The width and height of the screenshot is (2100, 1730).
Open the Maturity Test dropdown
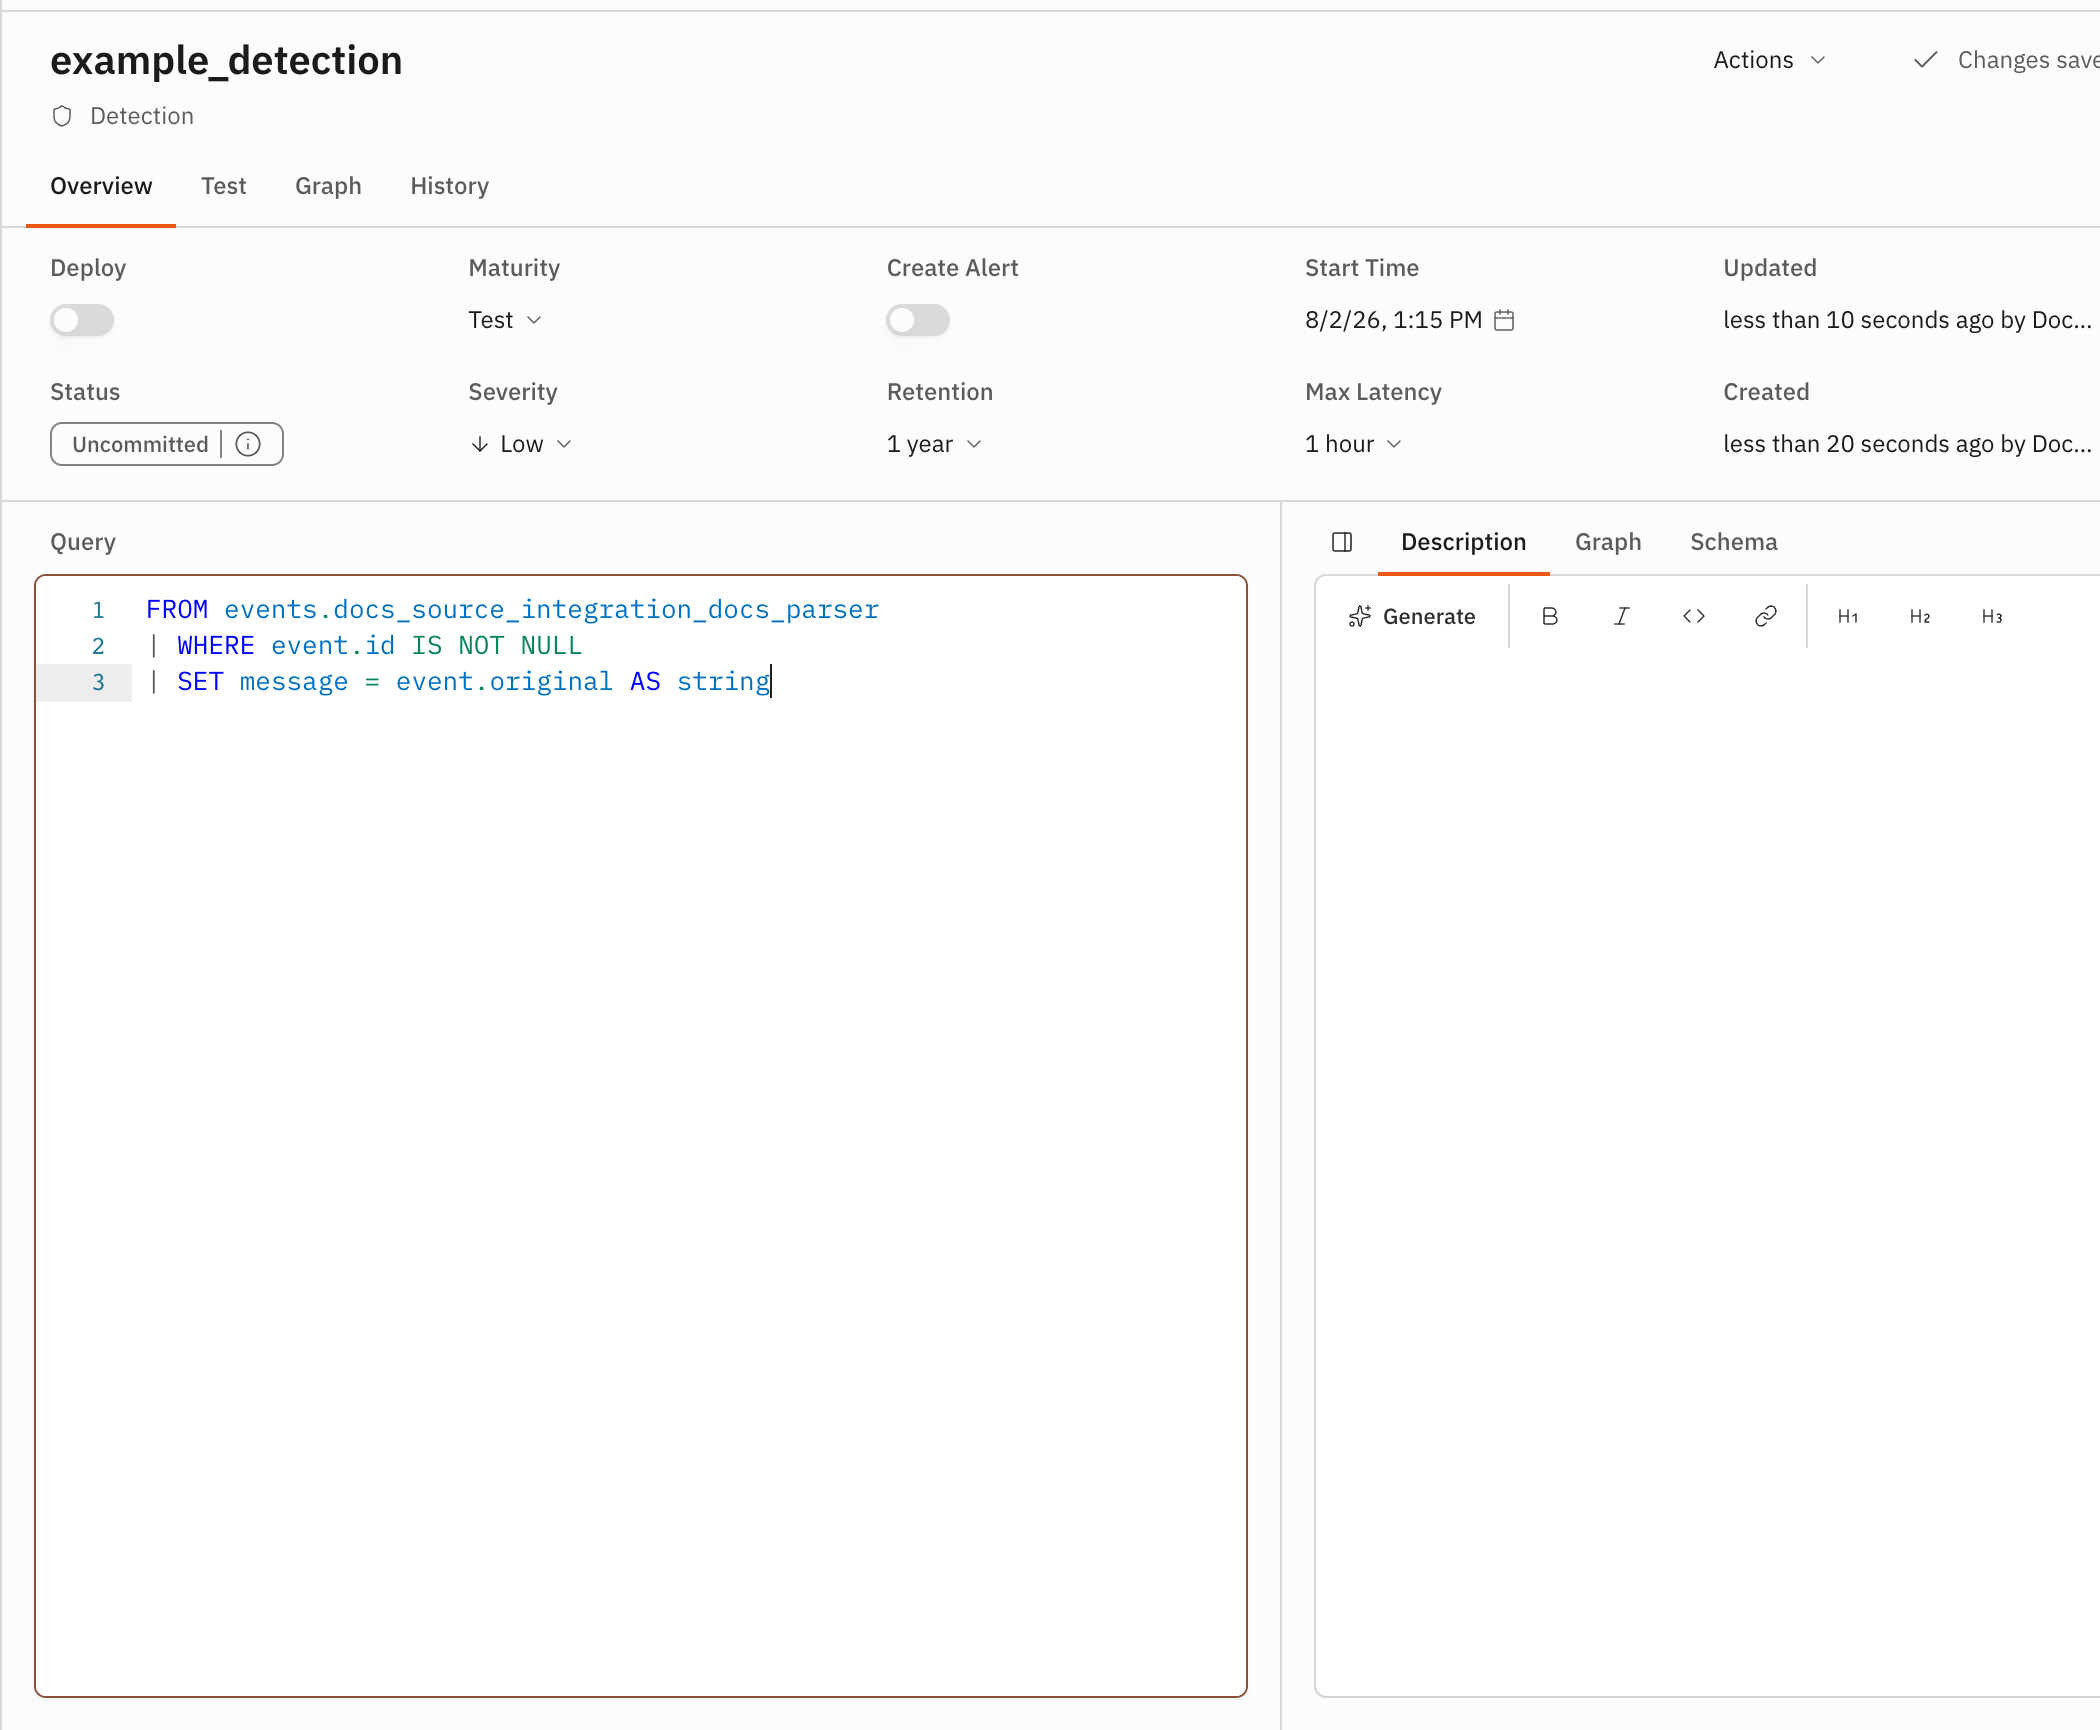[505, 320]
